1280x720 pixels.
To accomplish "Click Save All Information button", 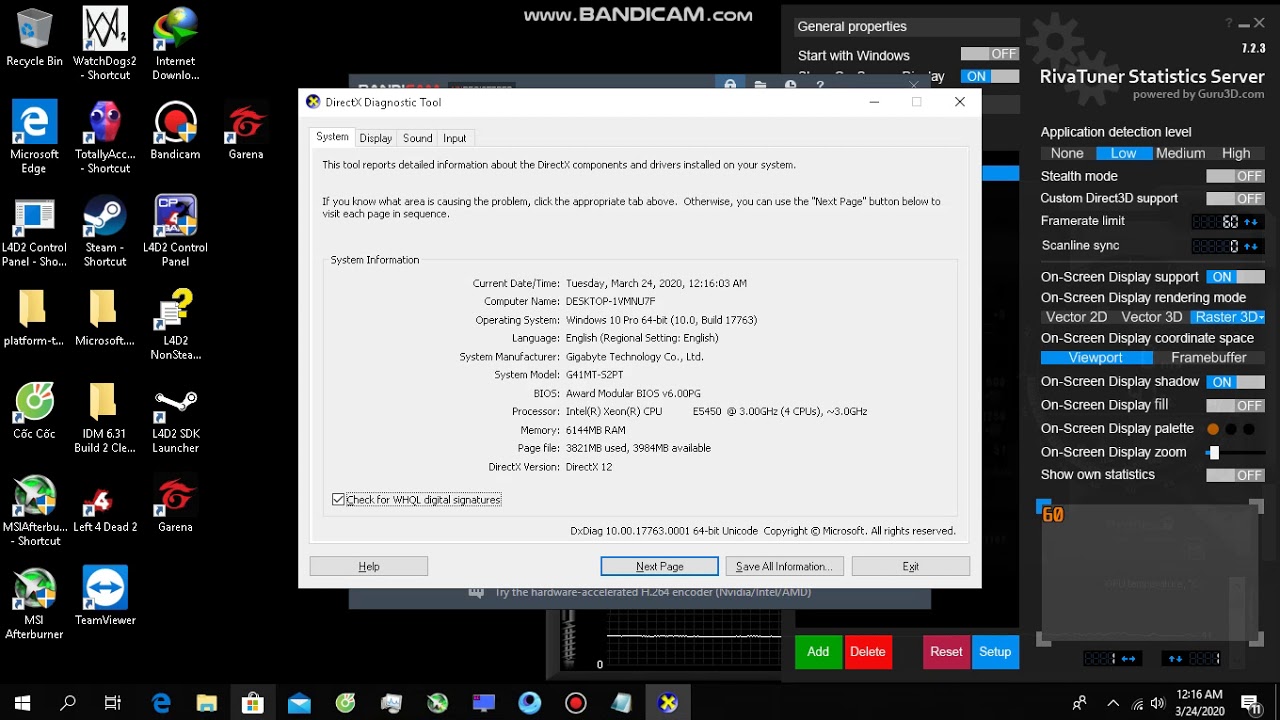I will coord(784,566).
